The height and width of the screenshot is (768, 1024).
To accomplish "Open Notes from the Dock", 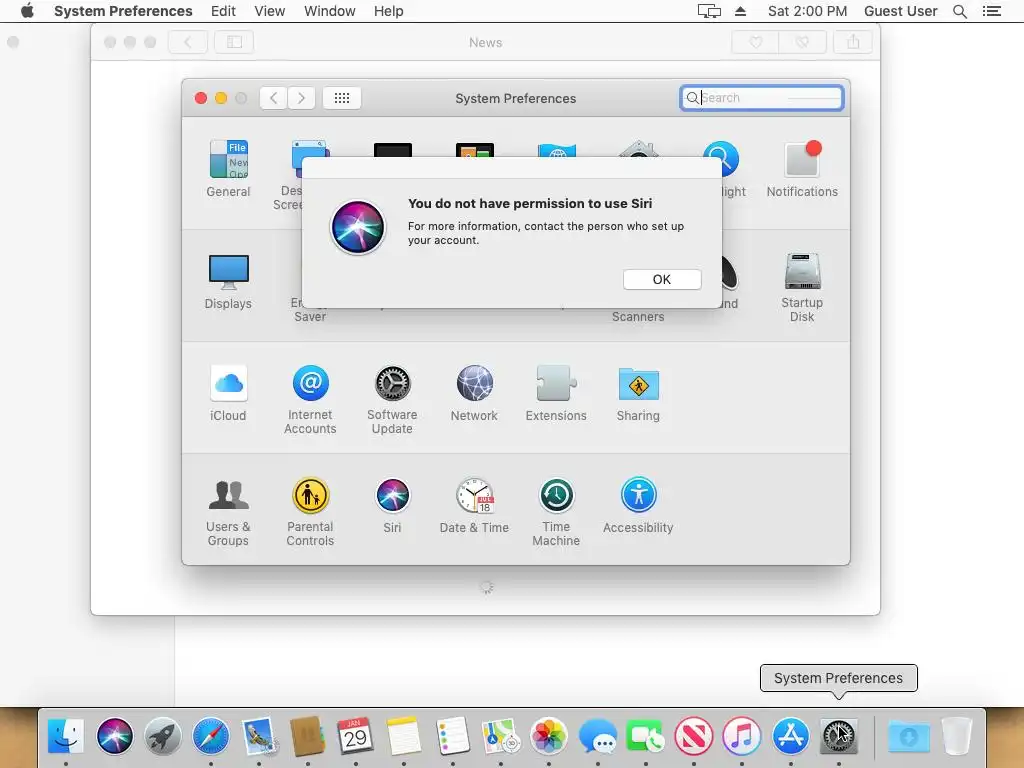I will point(404,736).
